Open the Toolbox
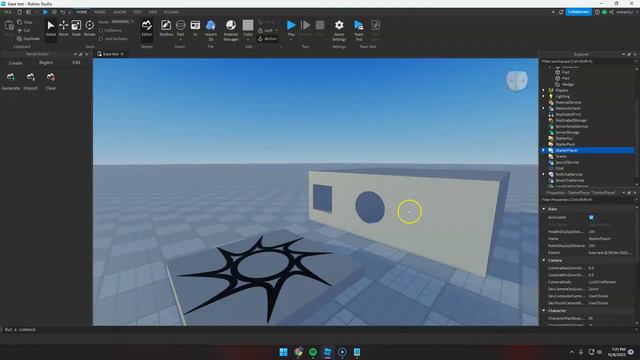 (x=166, y=28)
